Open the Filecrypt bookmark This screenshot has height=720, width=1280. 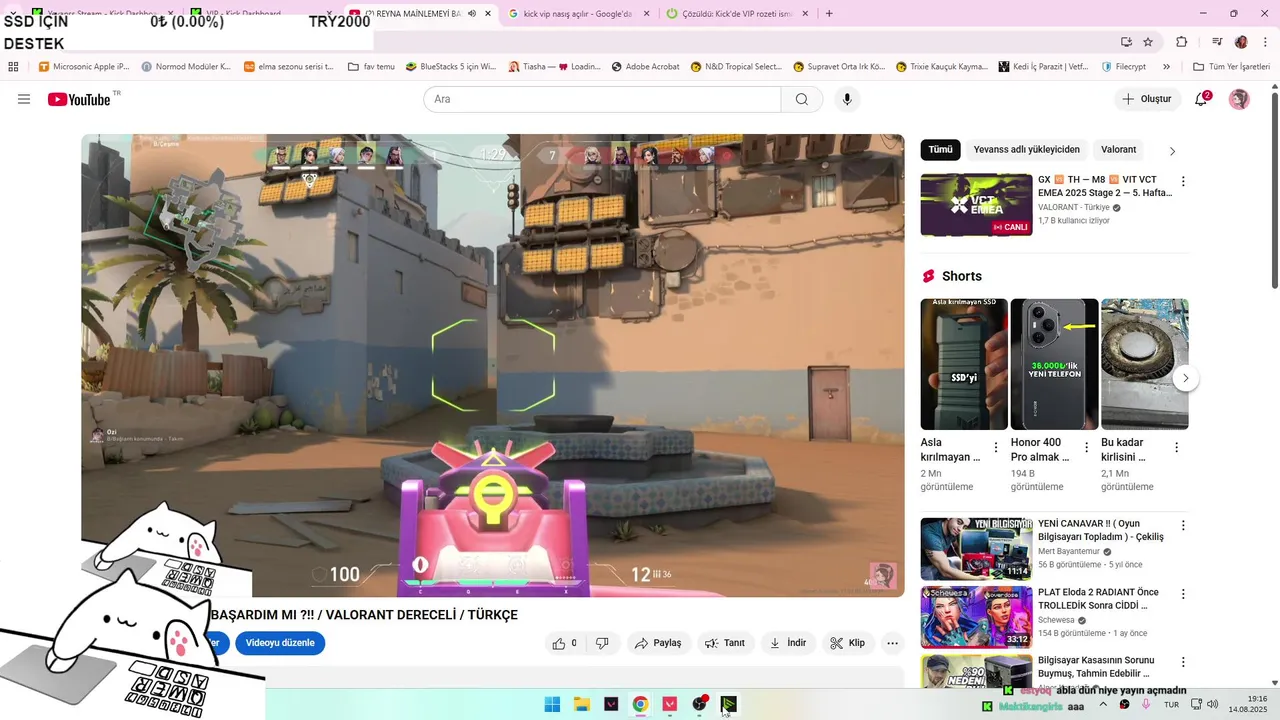point(1123,67)
